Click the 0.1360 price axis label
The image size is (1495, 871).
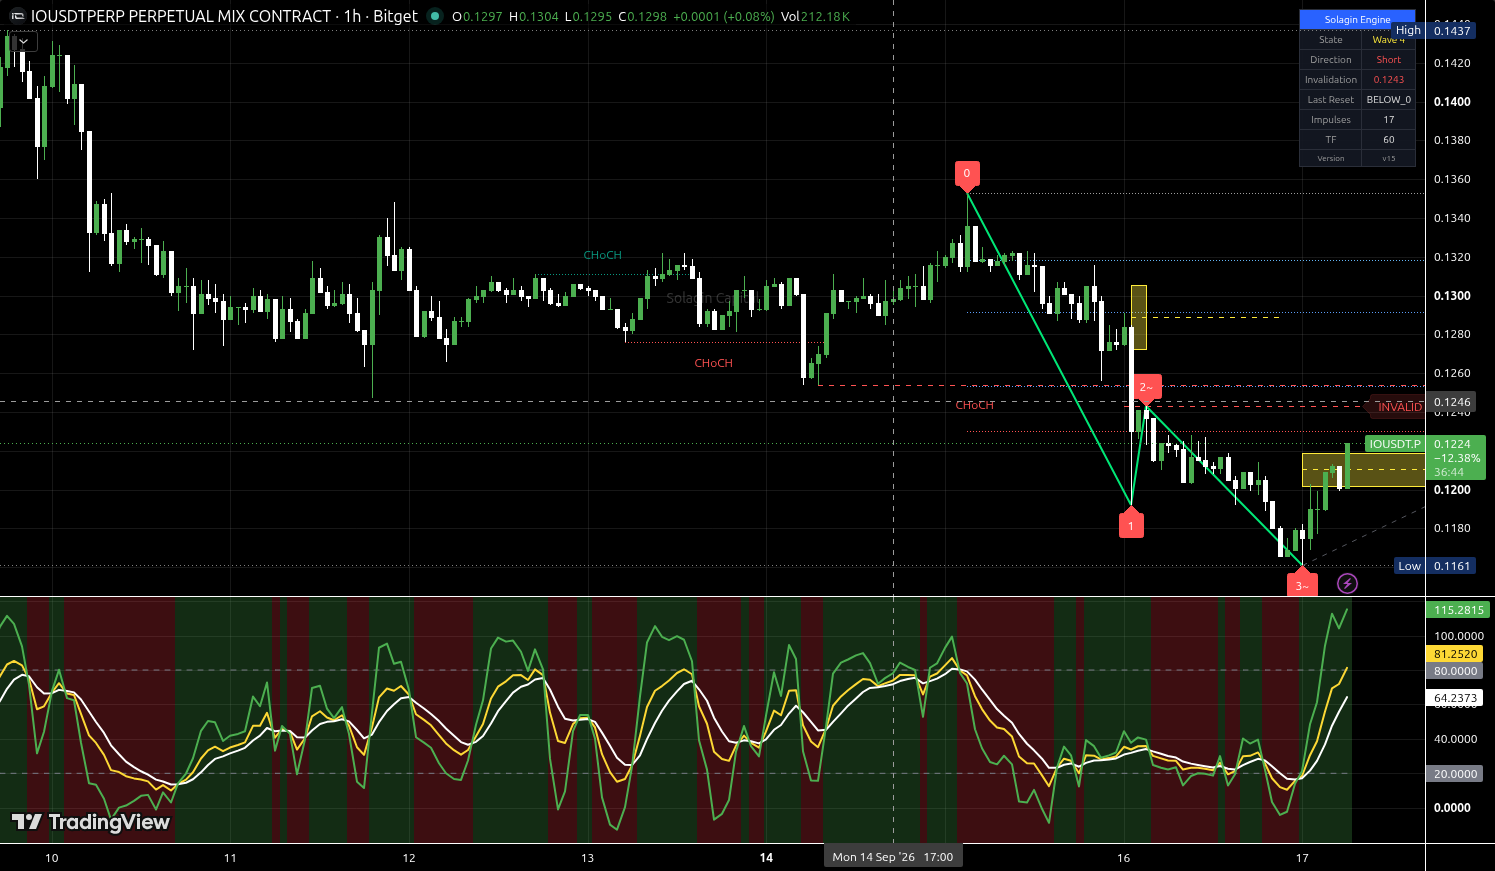[x=1452, y=180]
